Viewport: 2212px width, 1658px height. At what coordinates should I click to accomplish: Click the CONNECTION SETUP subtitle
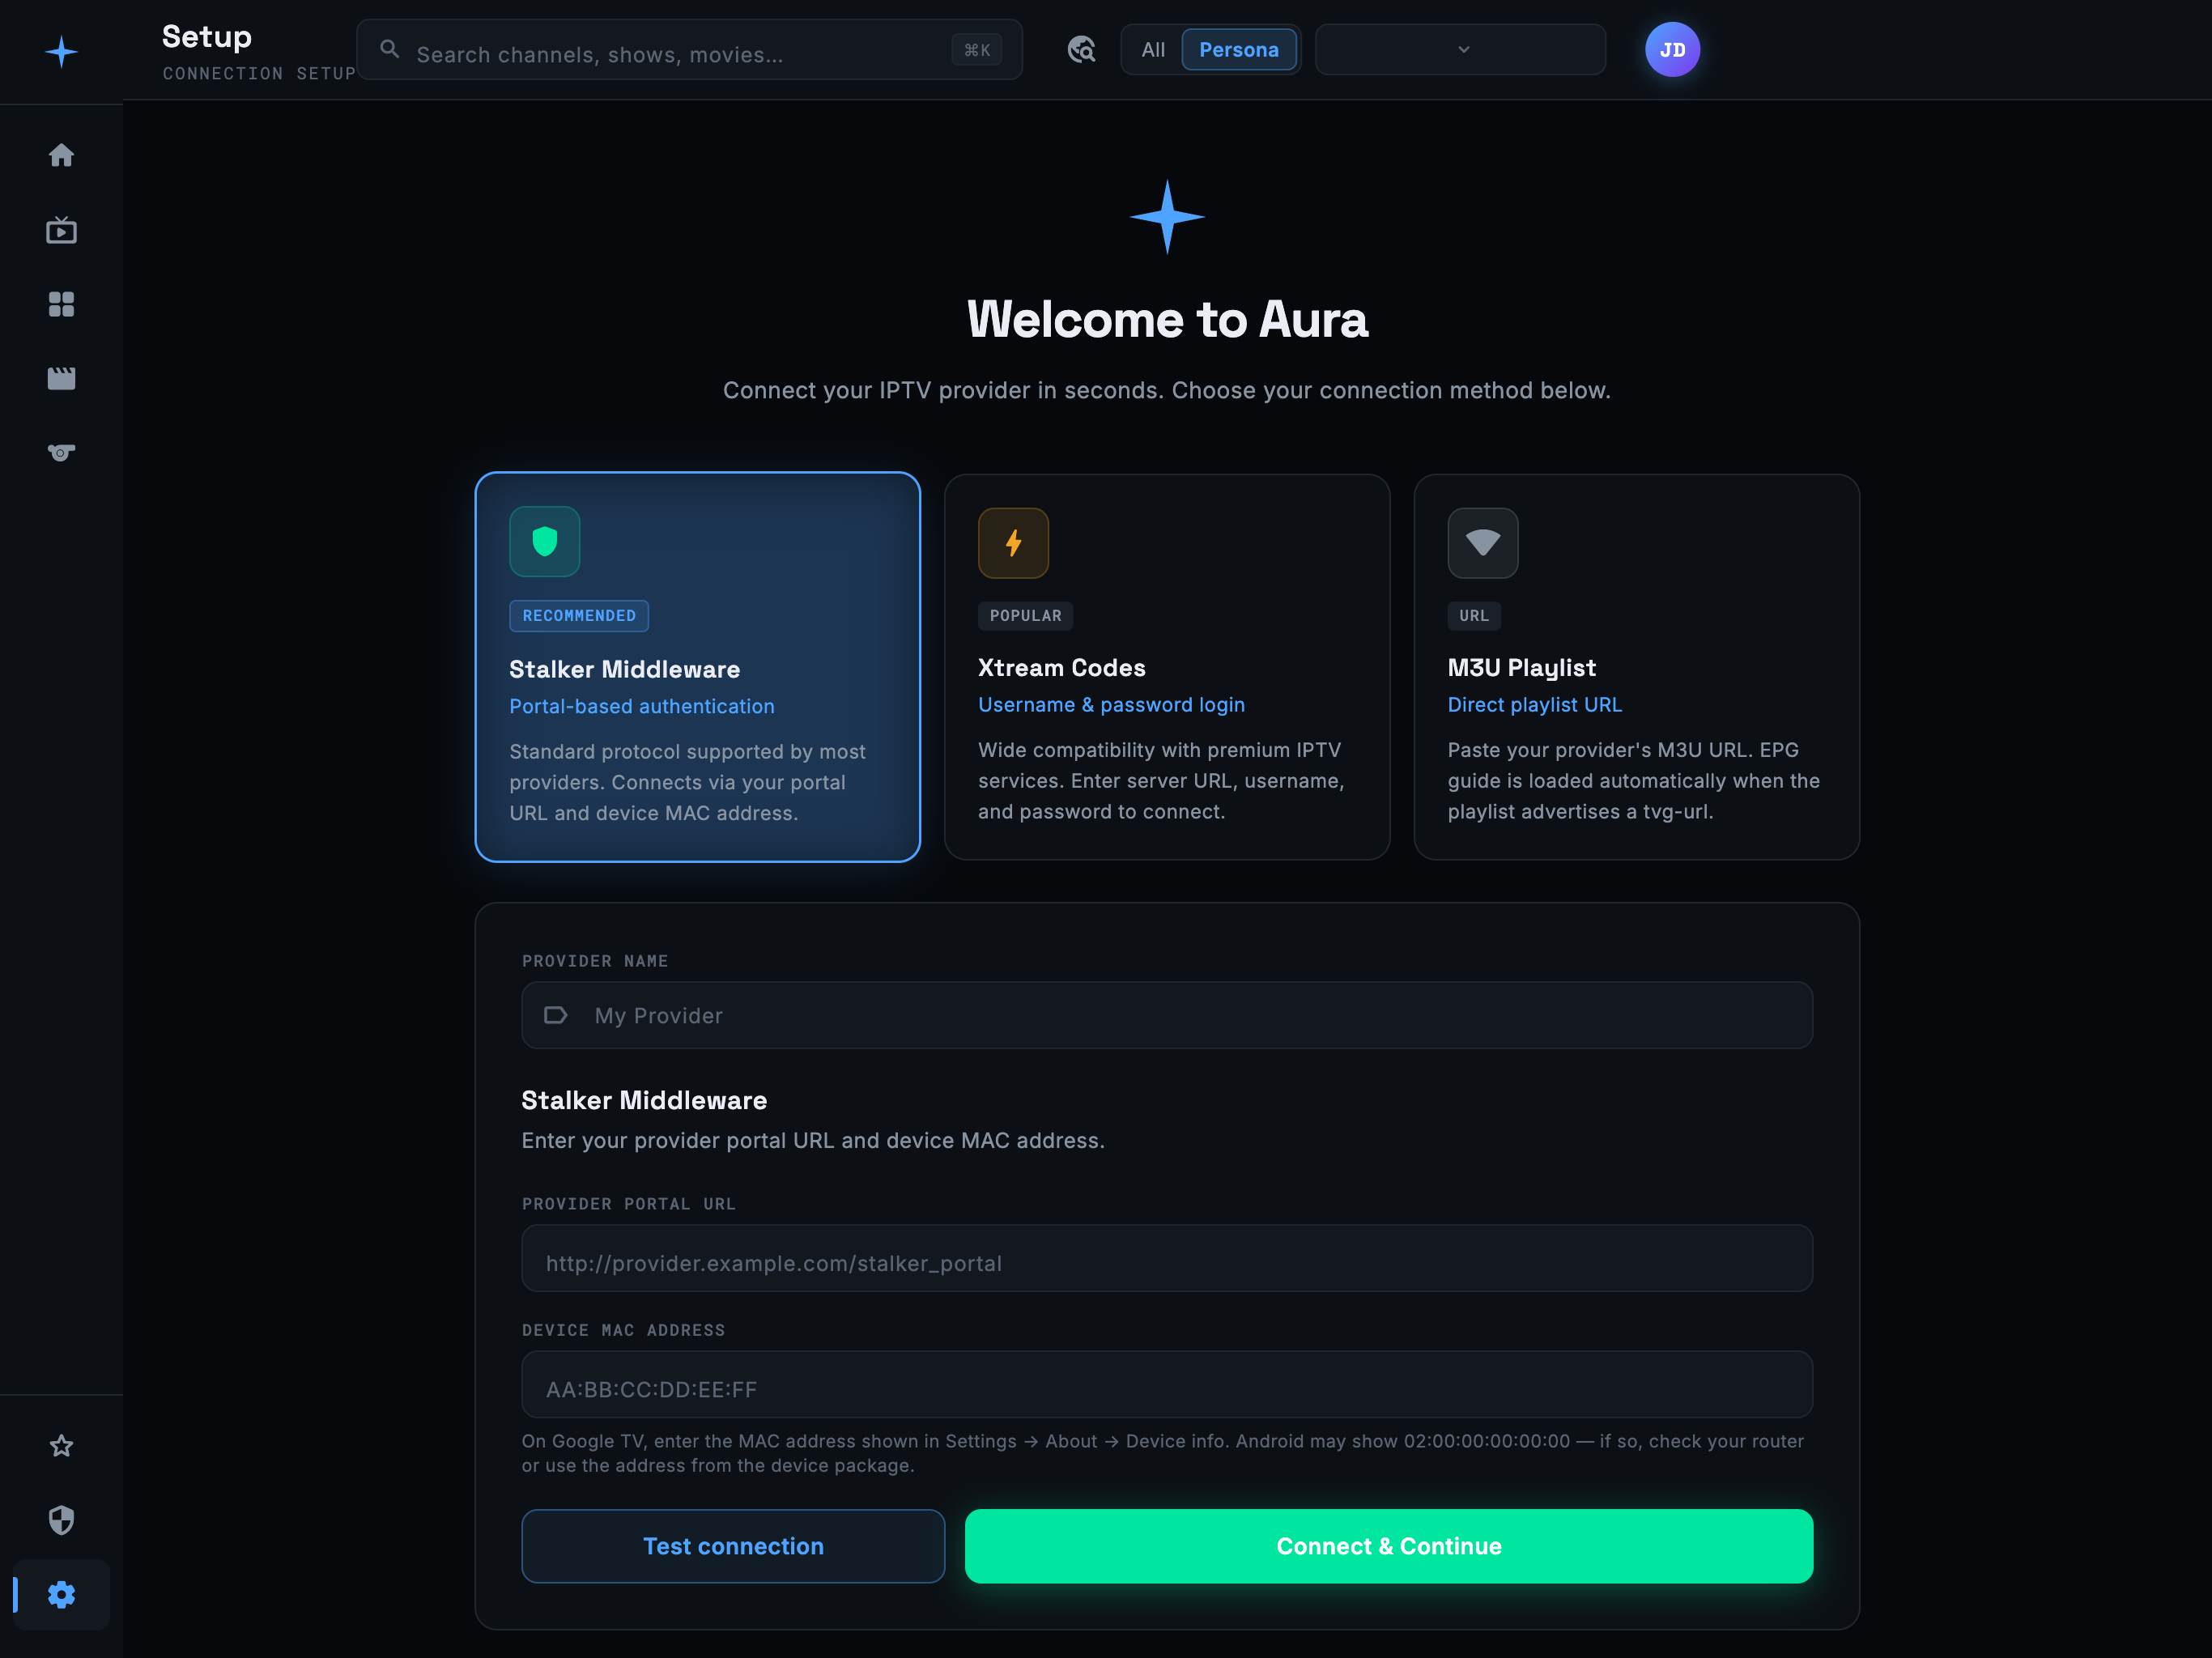[x=259, y=73]
